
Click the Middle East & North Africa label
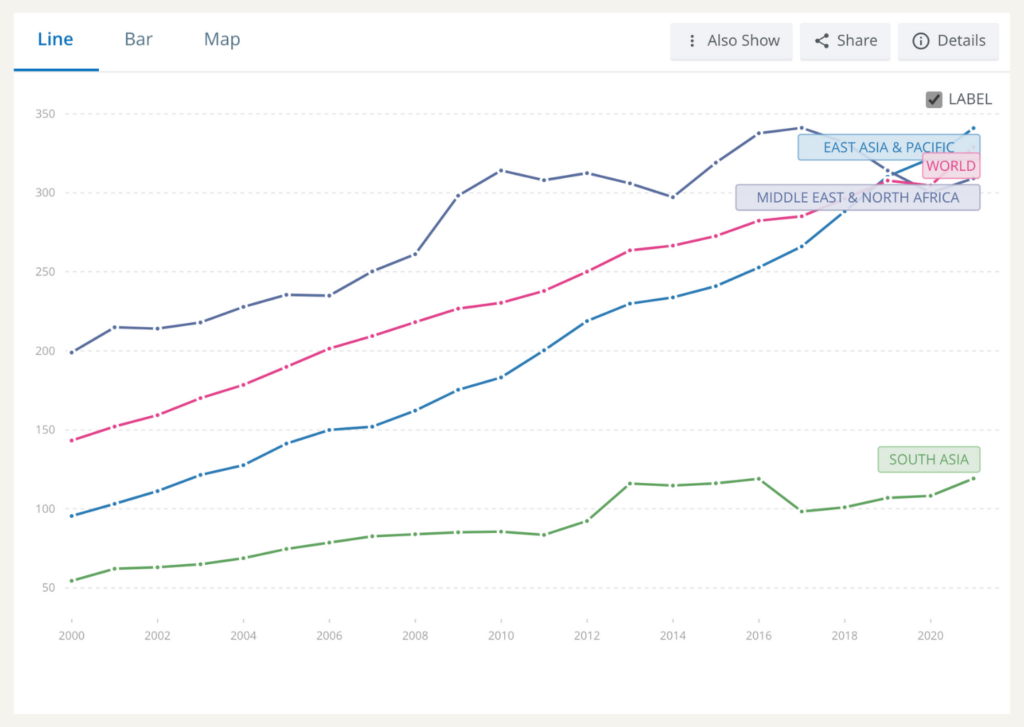tap(858, 198)
